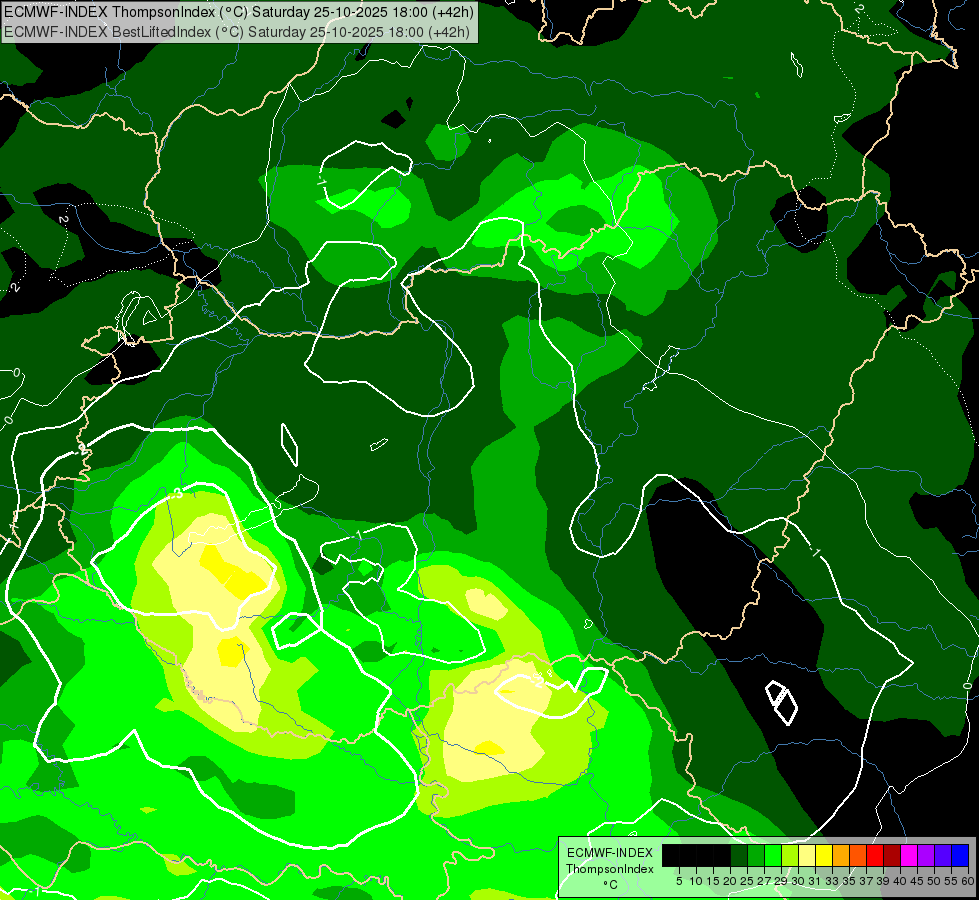The width and height of the screenshot is (979, 900).
Task: Click the '-3' contour label on the map
Action: click(x=177, y=493)
